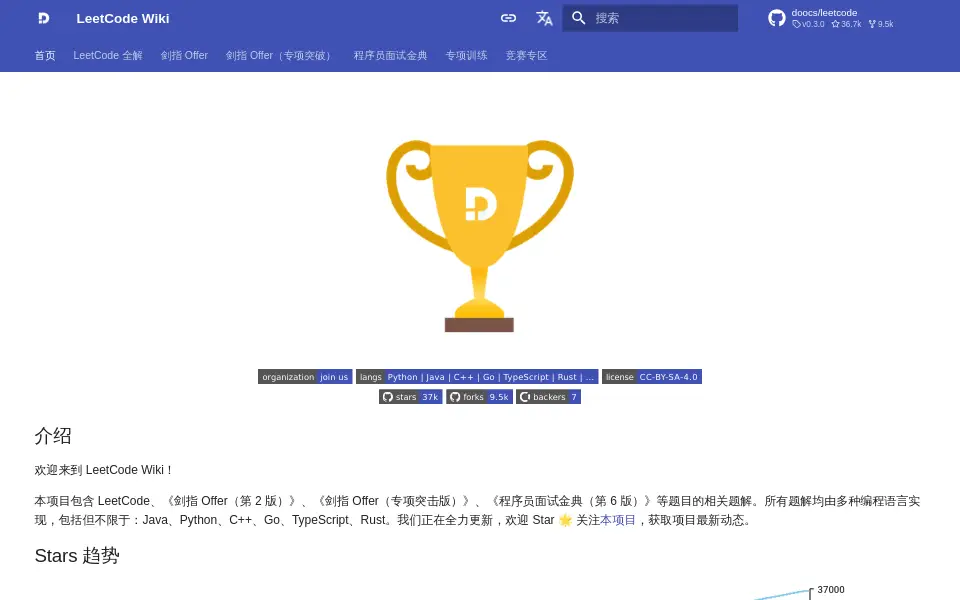Click the backers 7 badge
The height and width of the screenshot is (600, 960).
tap(549, 397)
